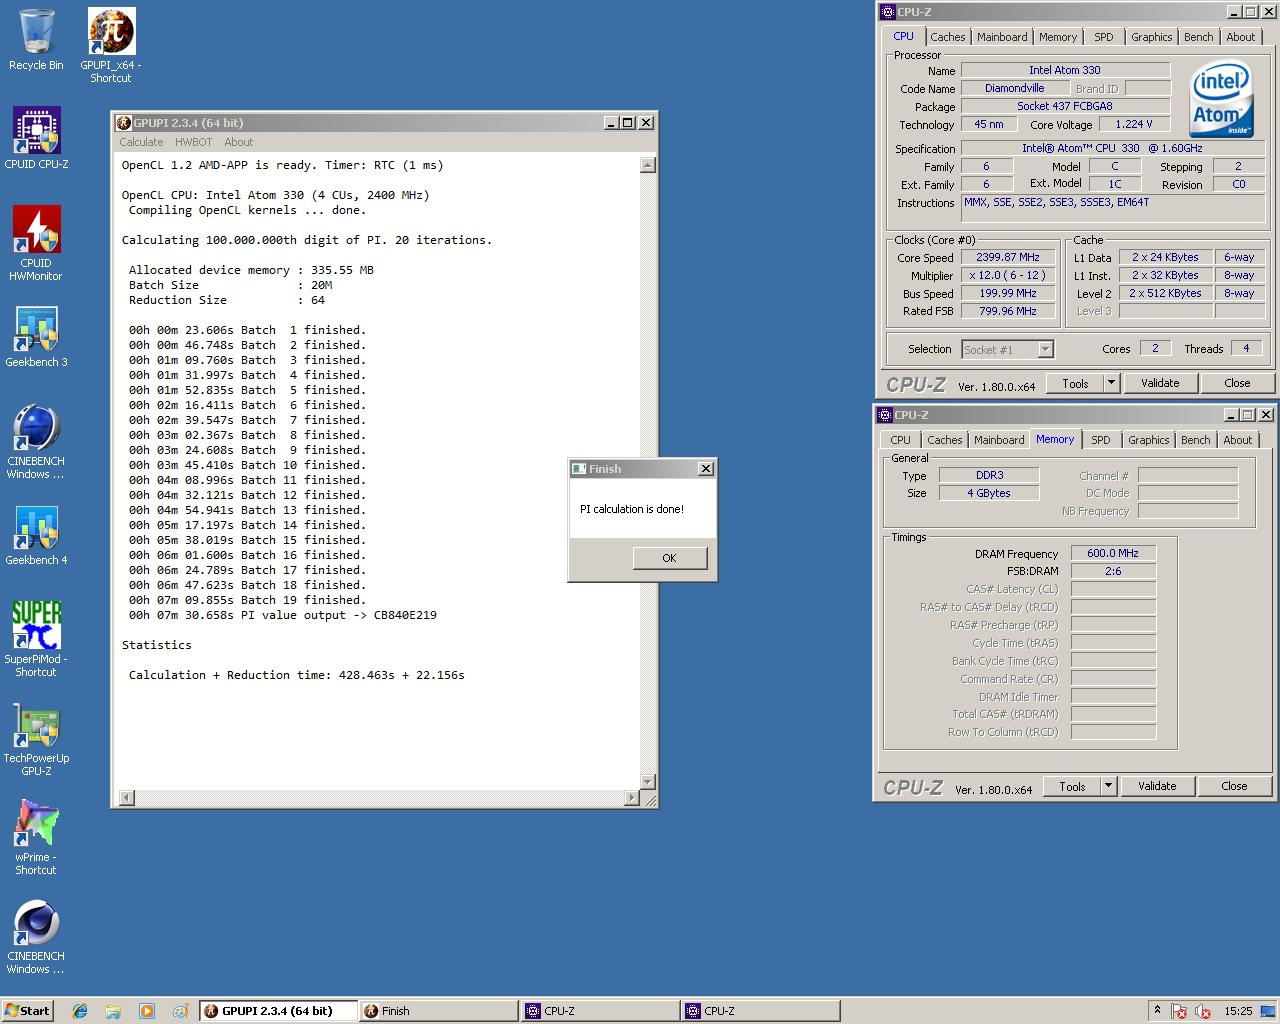
Task: Launch wPrime shortcut icon
Action: point(36,837)
